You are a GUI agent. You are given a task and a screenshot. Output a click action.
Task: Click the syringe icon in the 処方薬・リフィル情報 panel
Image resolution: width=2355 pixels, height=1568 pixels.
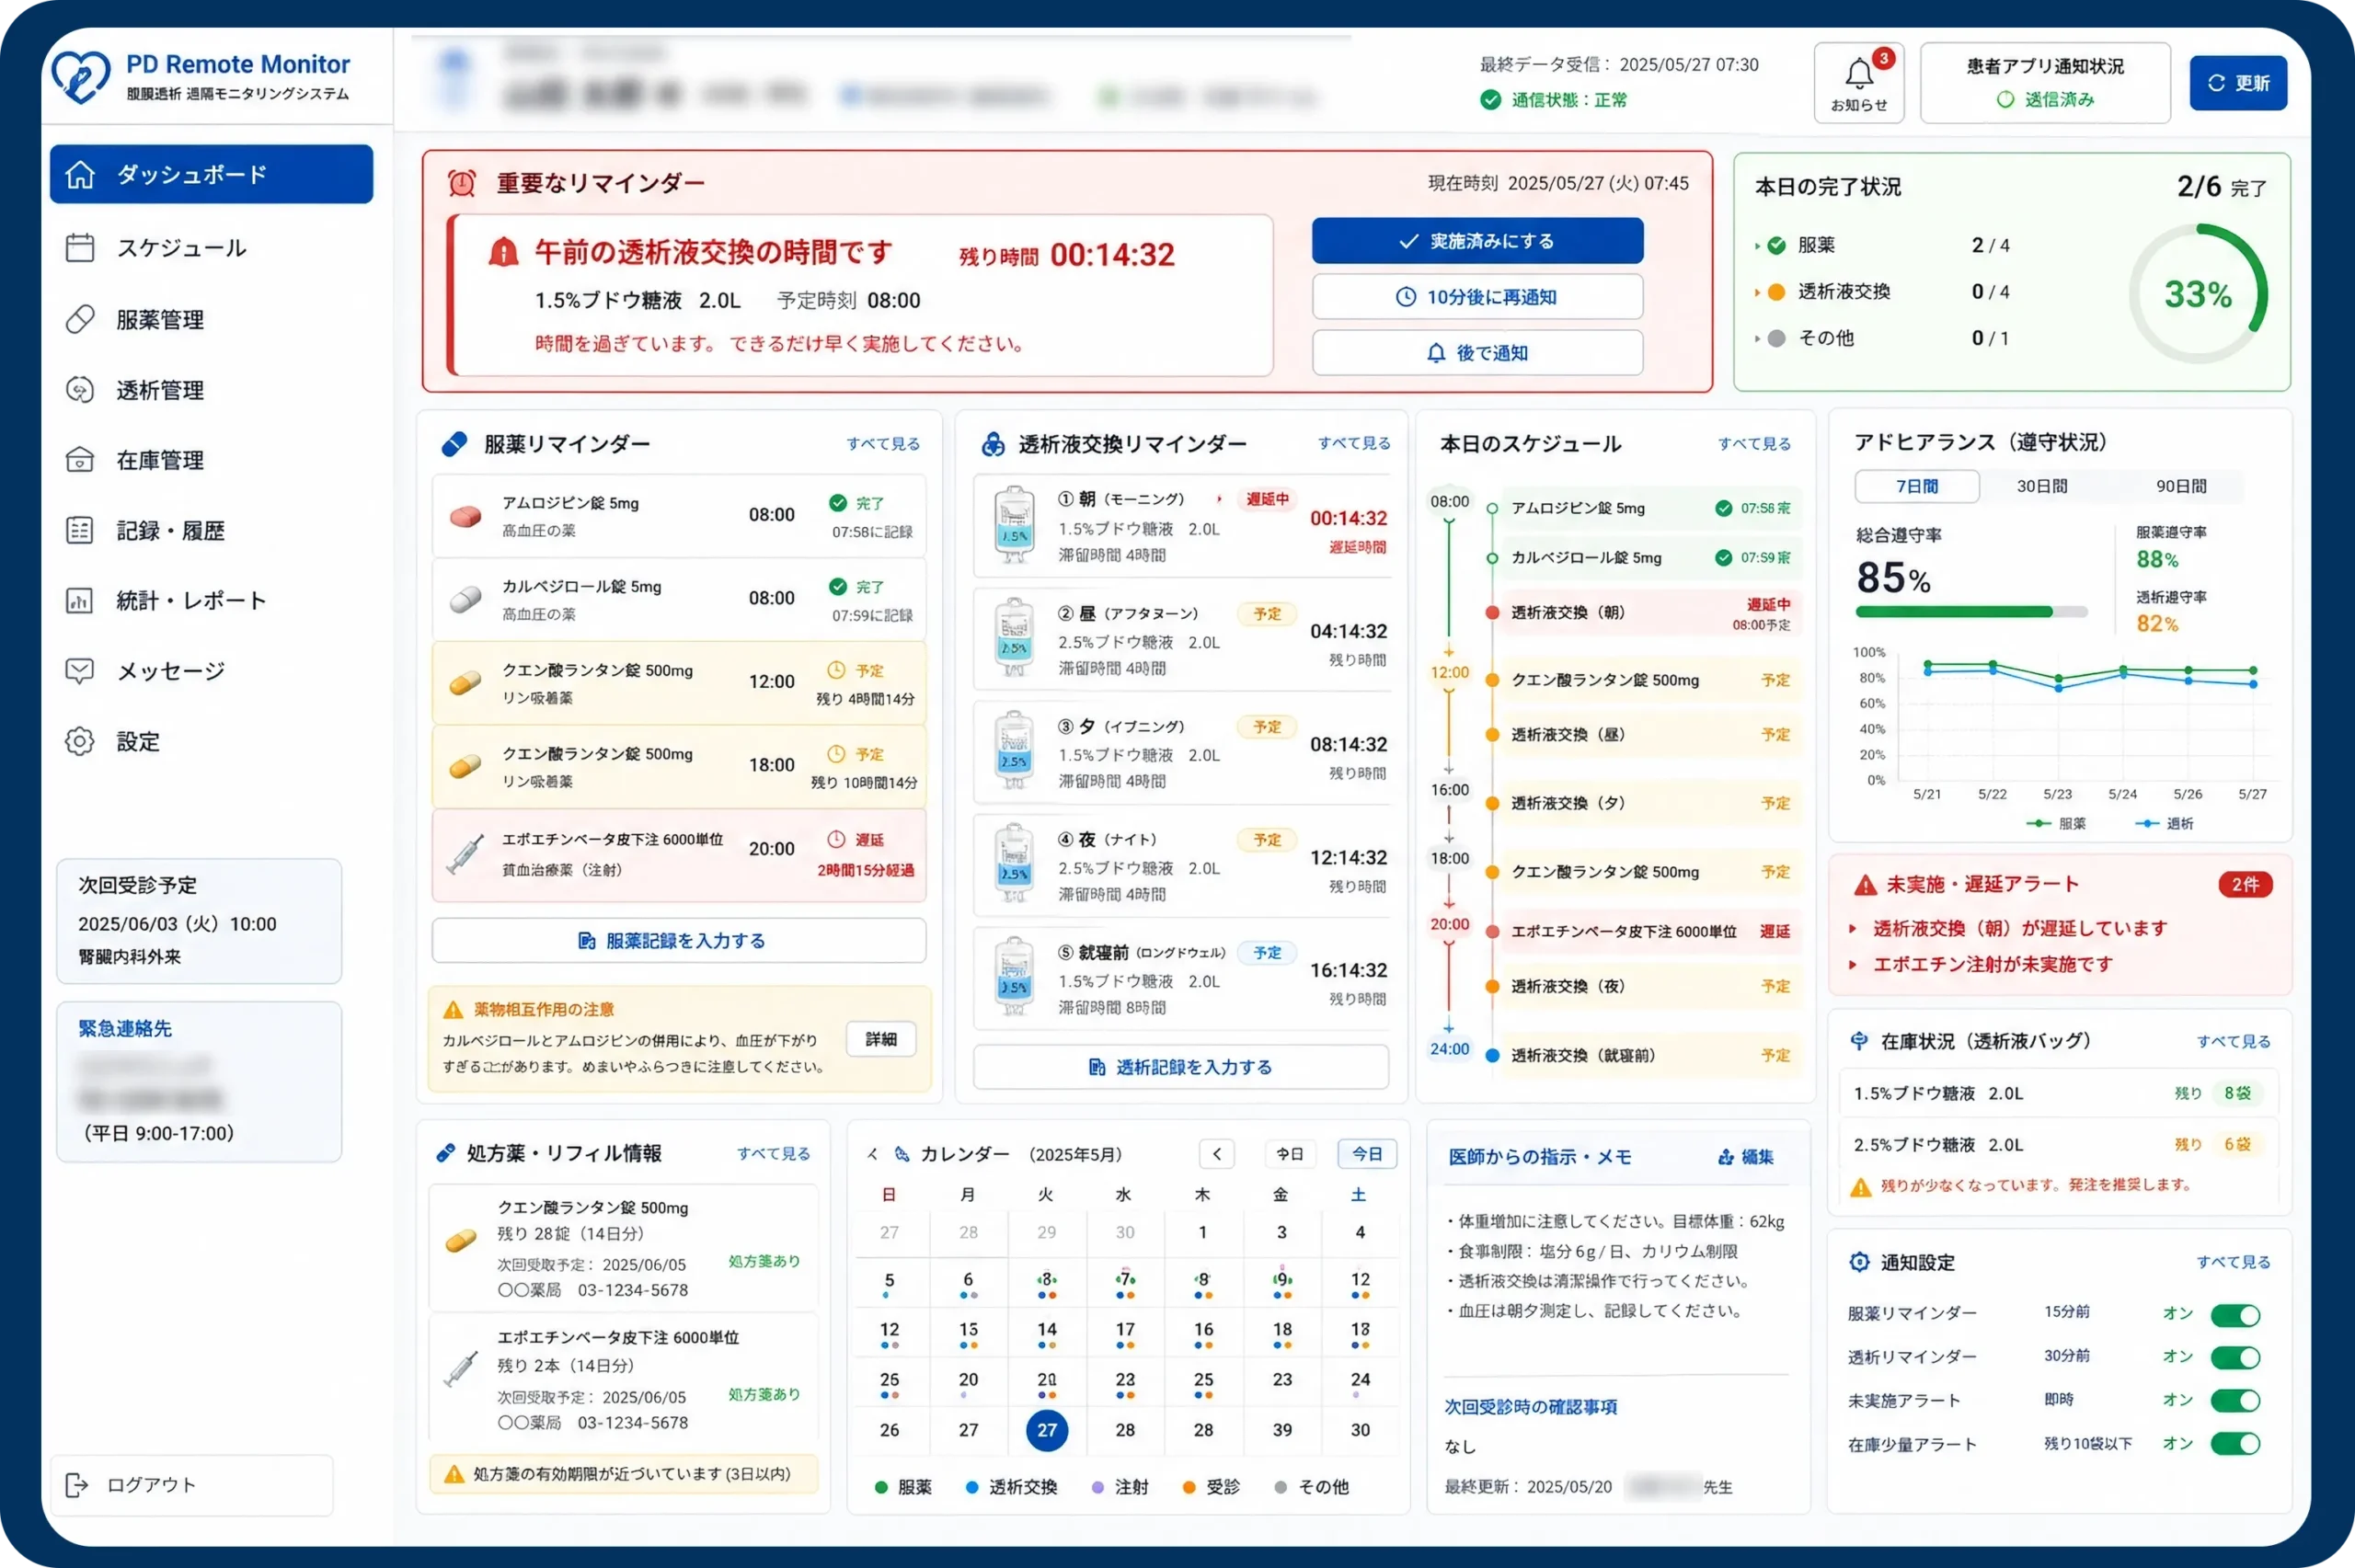[460, 1369]
